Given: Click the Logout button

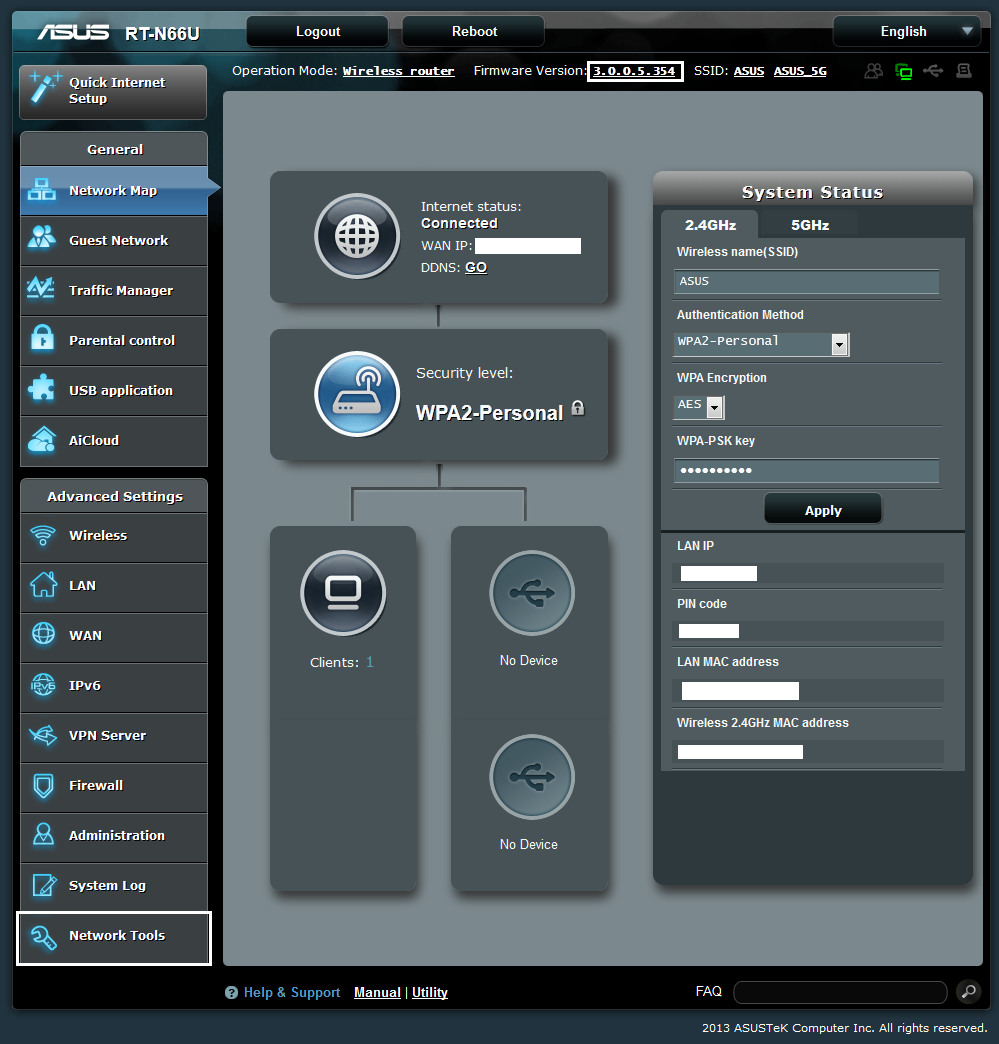Looking at the screenshot, I should 318,31.
